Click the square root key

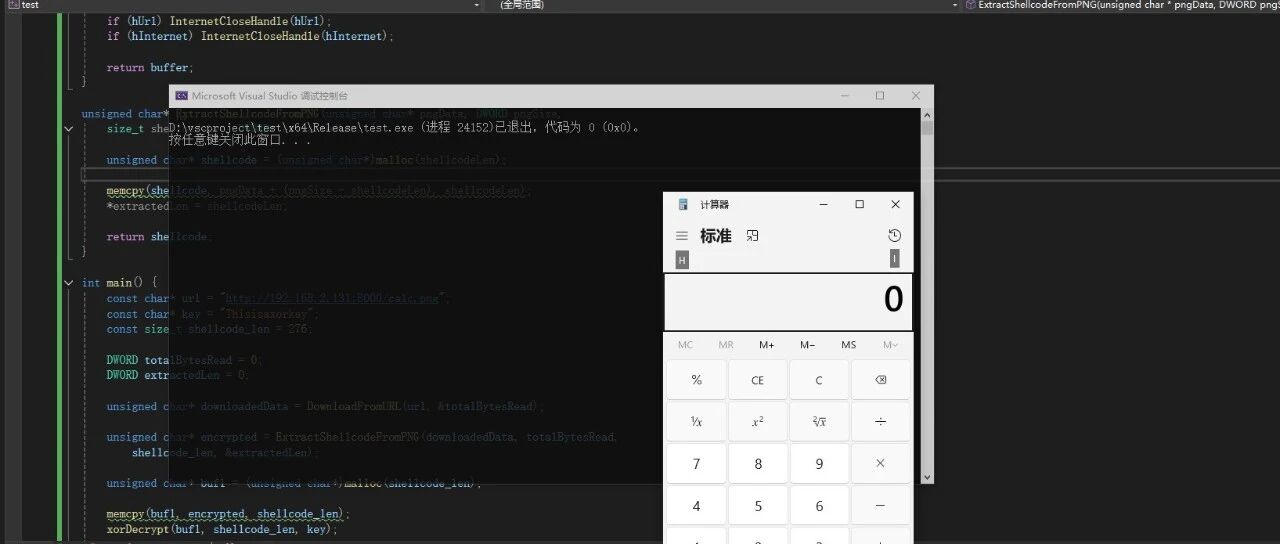819,422
